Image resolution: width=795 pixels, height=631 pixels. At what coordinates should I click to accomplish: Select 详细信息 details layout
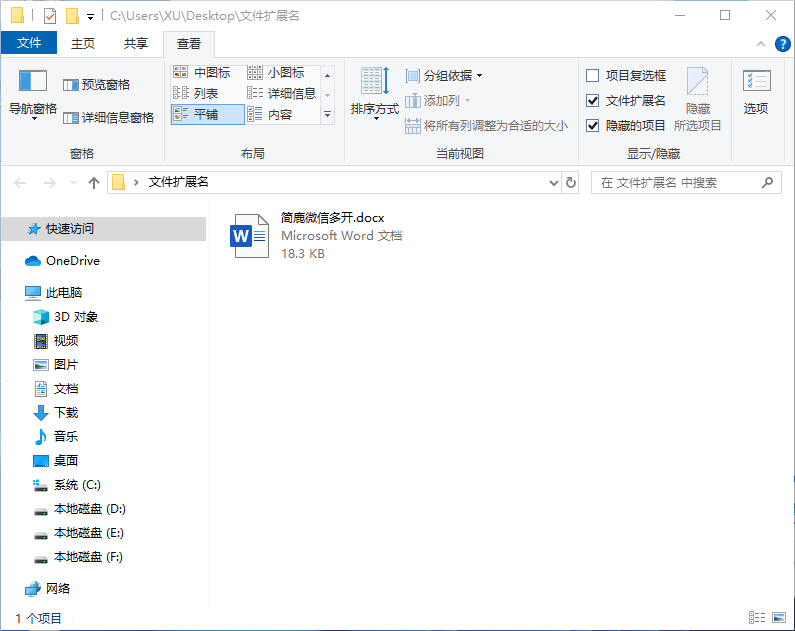[282, 93]
